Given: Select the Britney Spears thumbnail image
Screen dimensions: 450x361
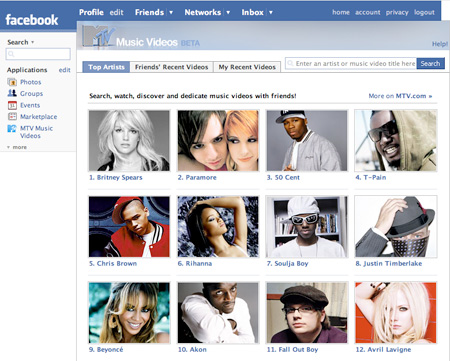Looking at the screenshot, I should click(129, 141).
